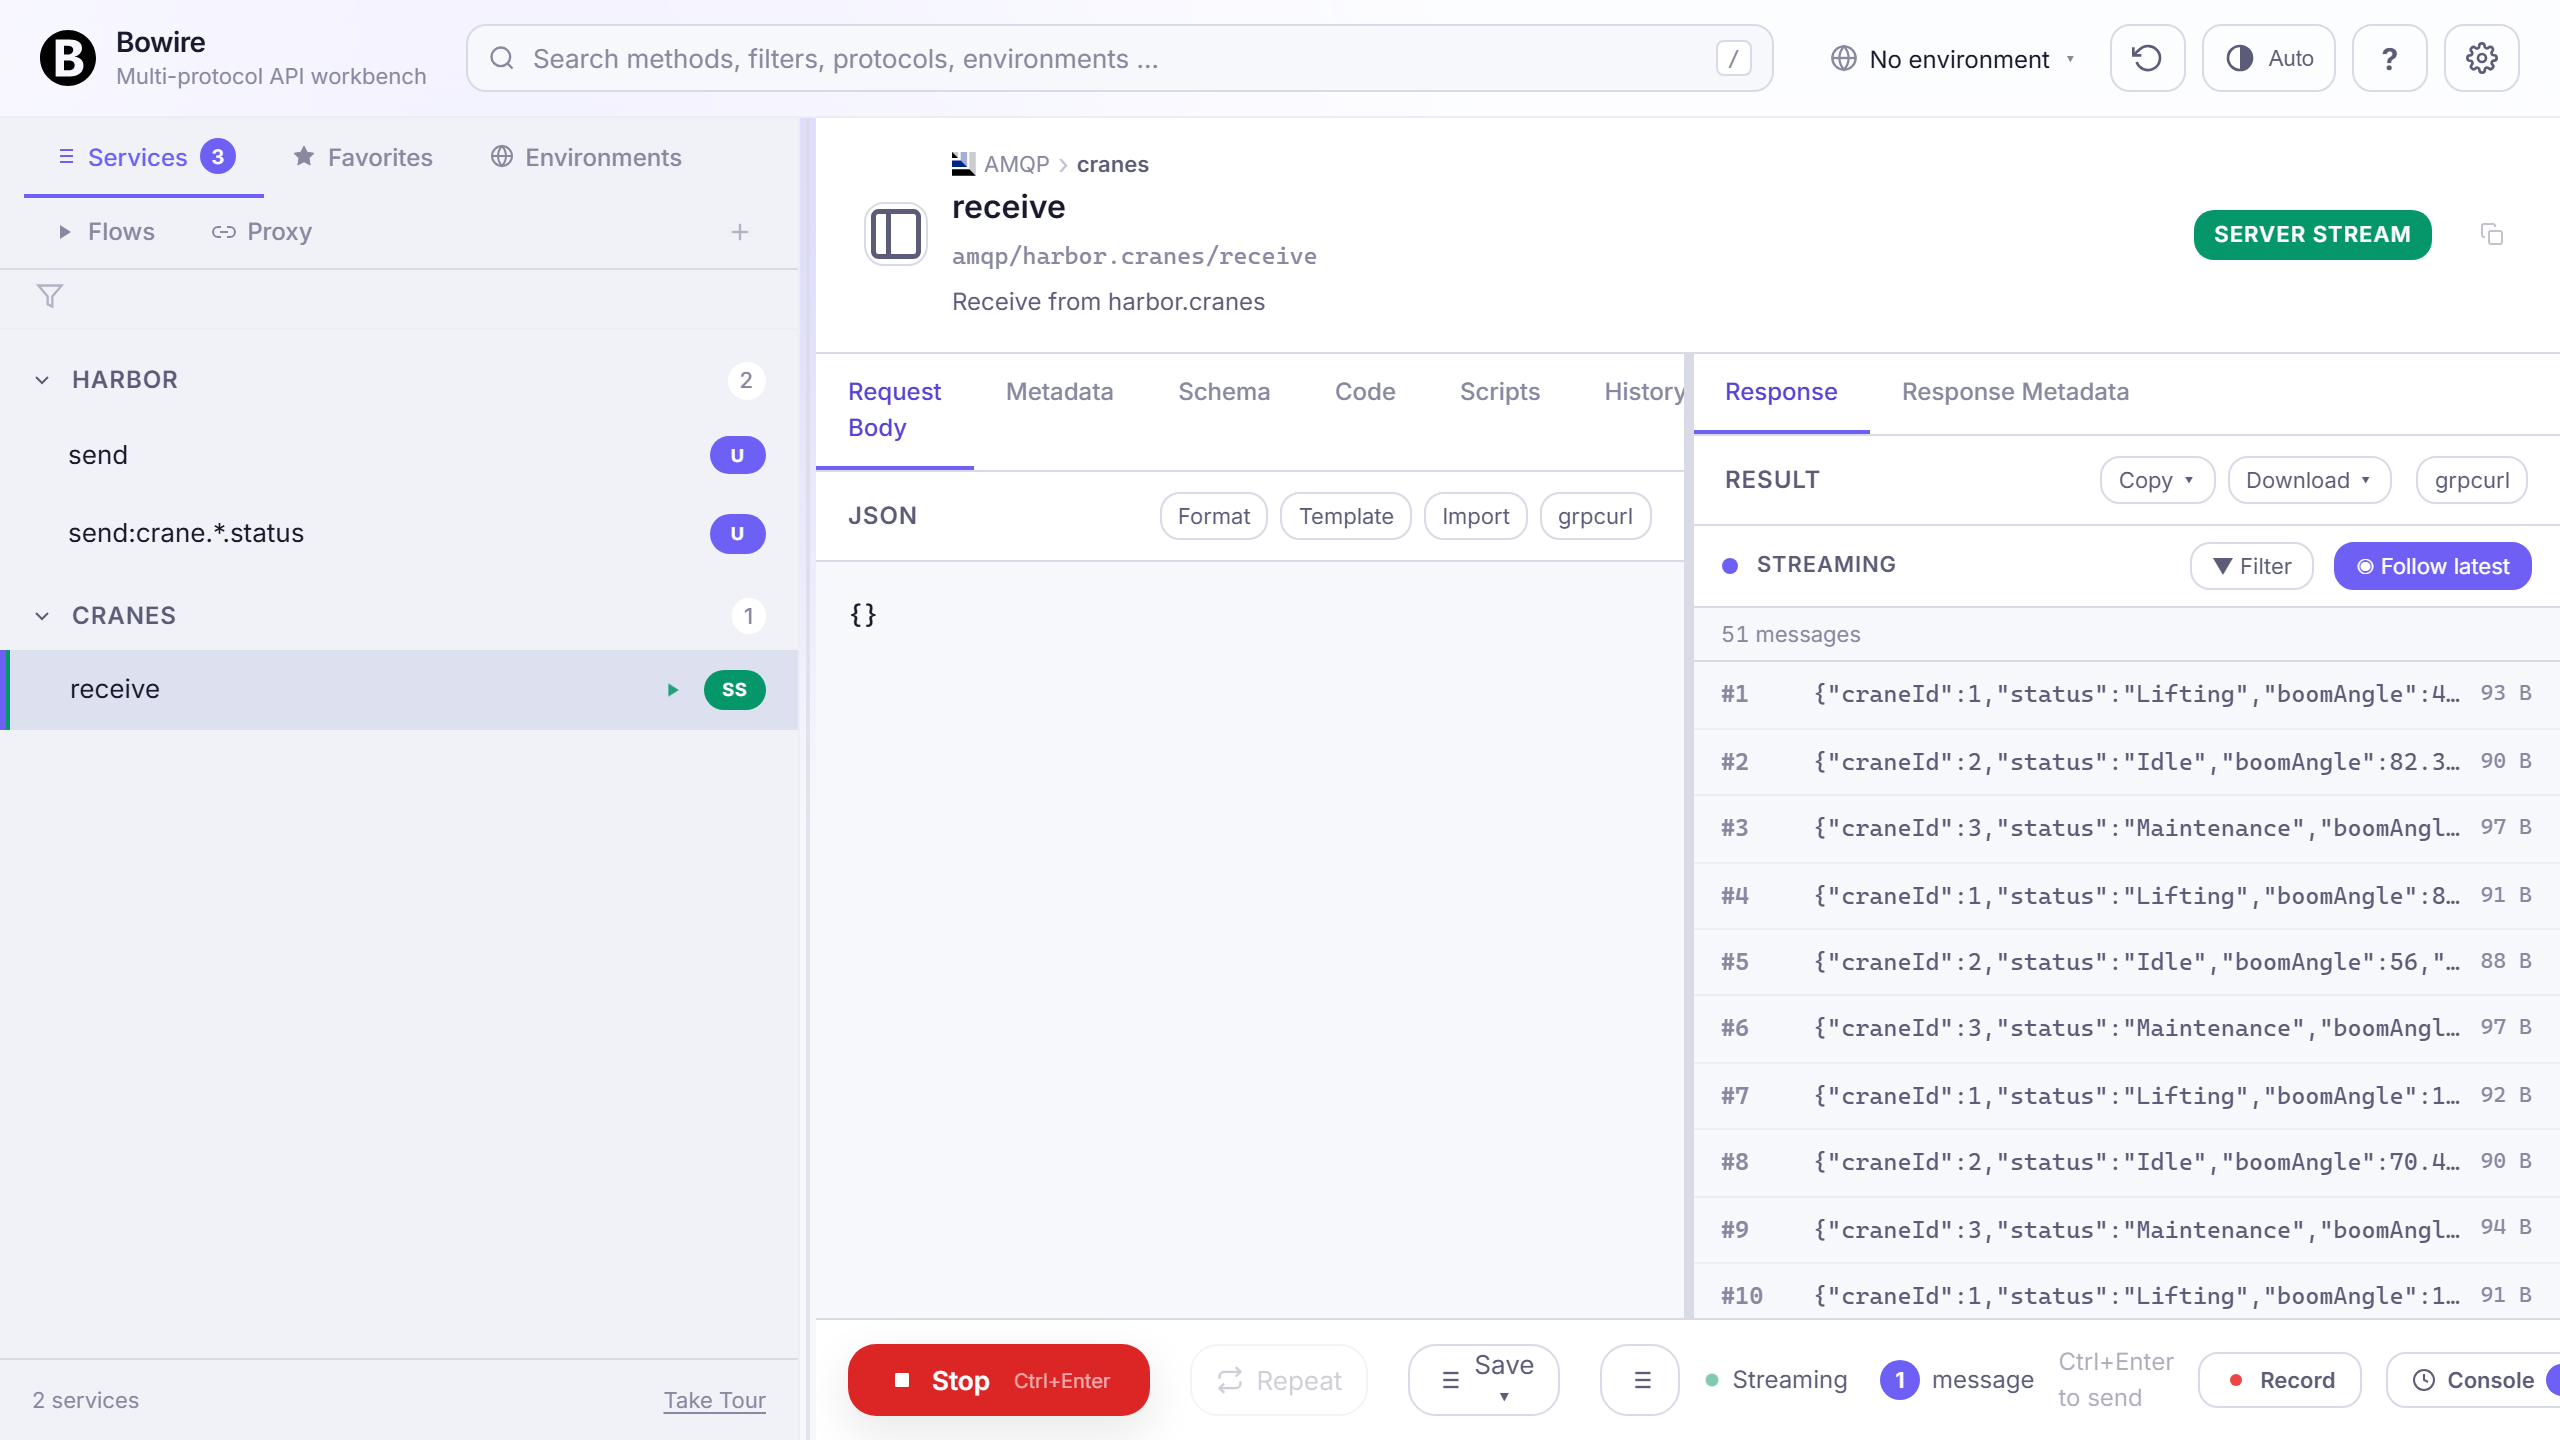Toggle the sidebar panel layout icon
Screen dimensions: 2560x1440
pos(896,235)
